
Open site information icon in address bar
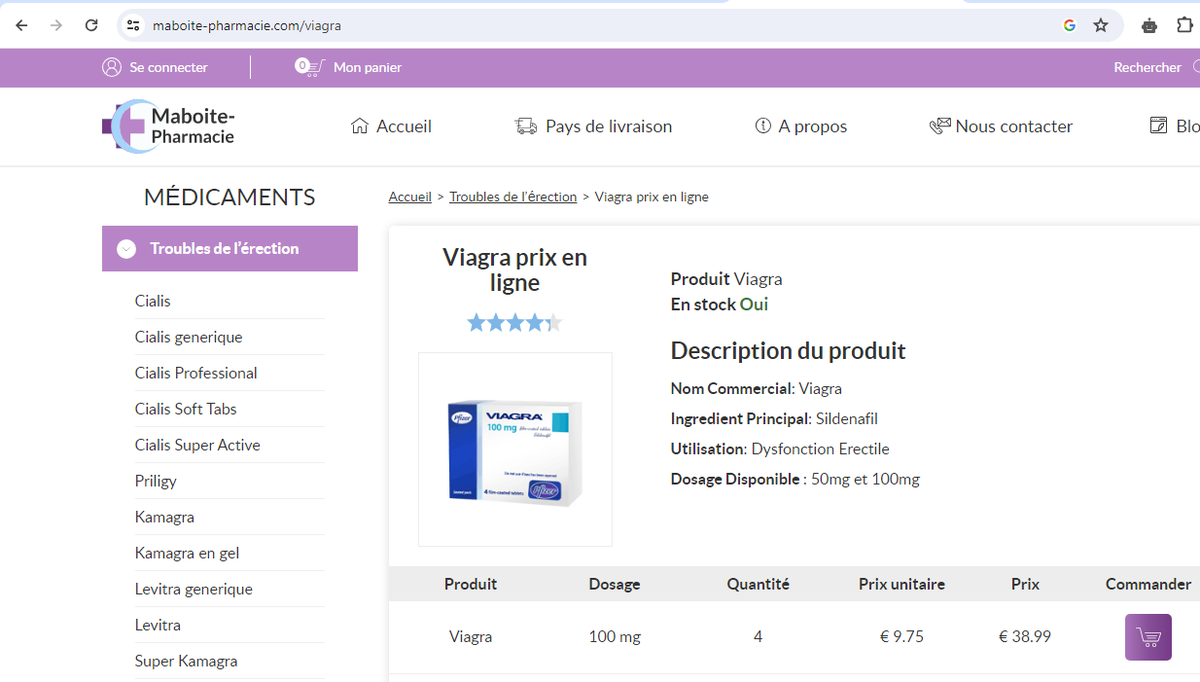[x=134, y=25]
